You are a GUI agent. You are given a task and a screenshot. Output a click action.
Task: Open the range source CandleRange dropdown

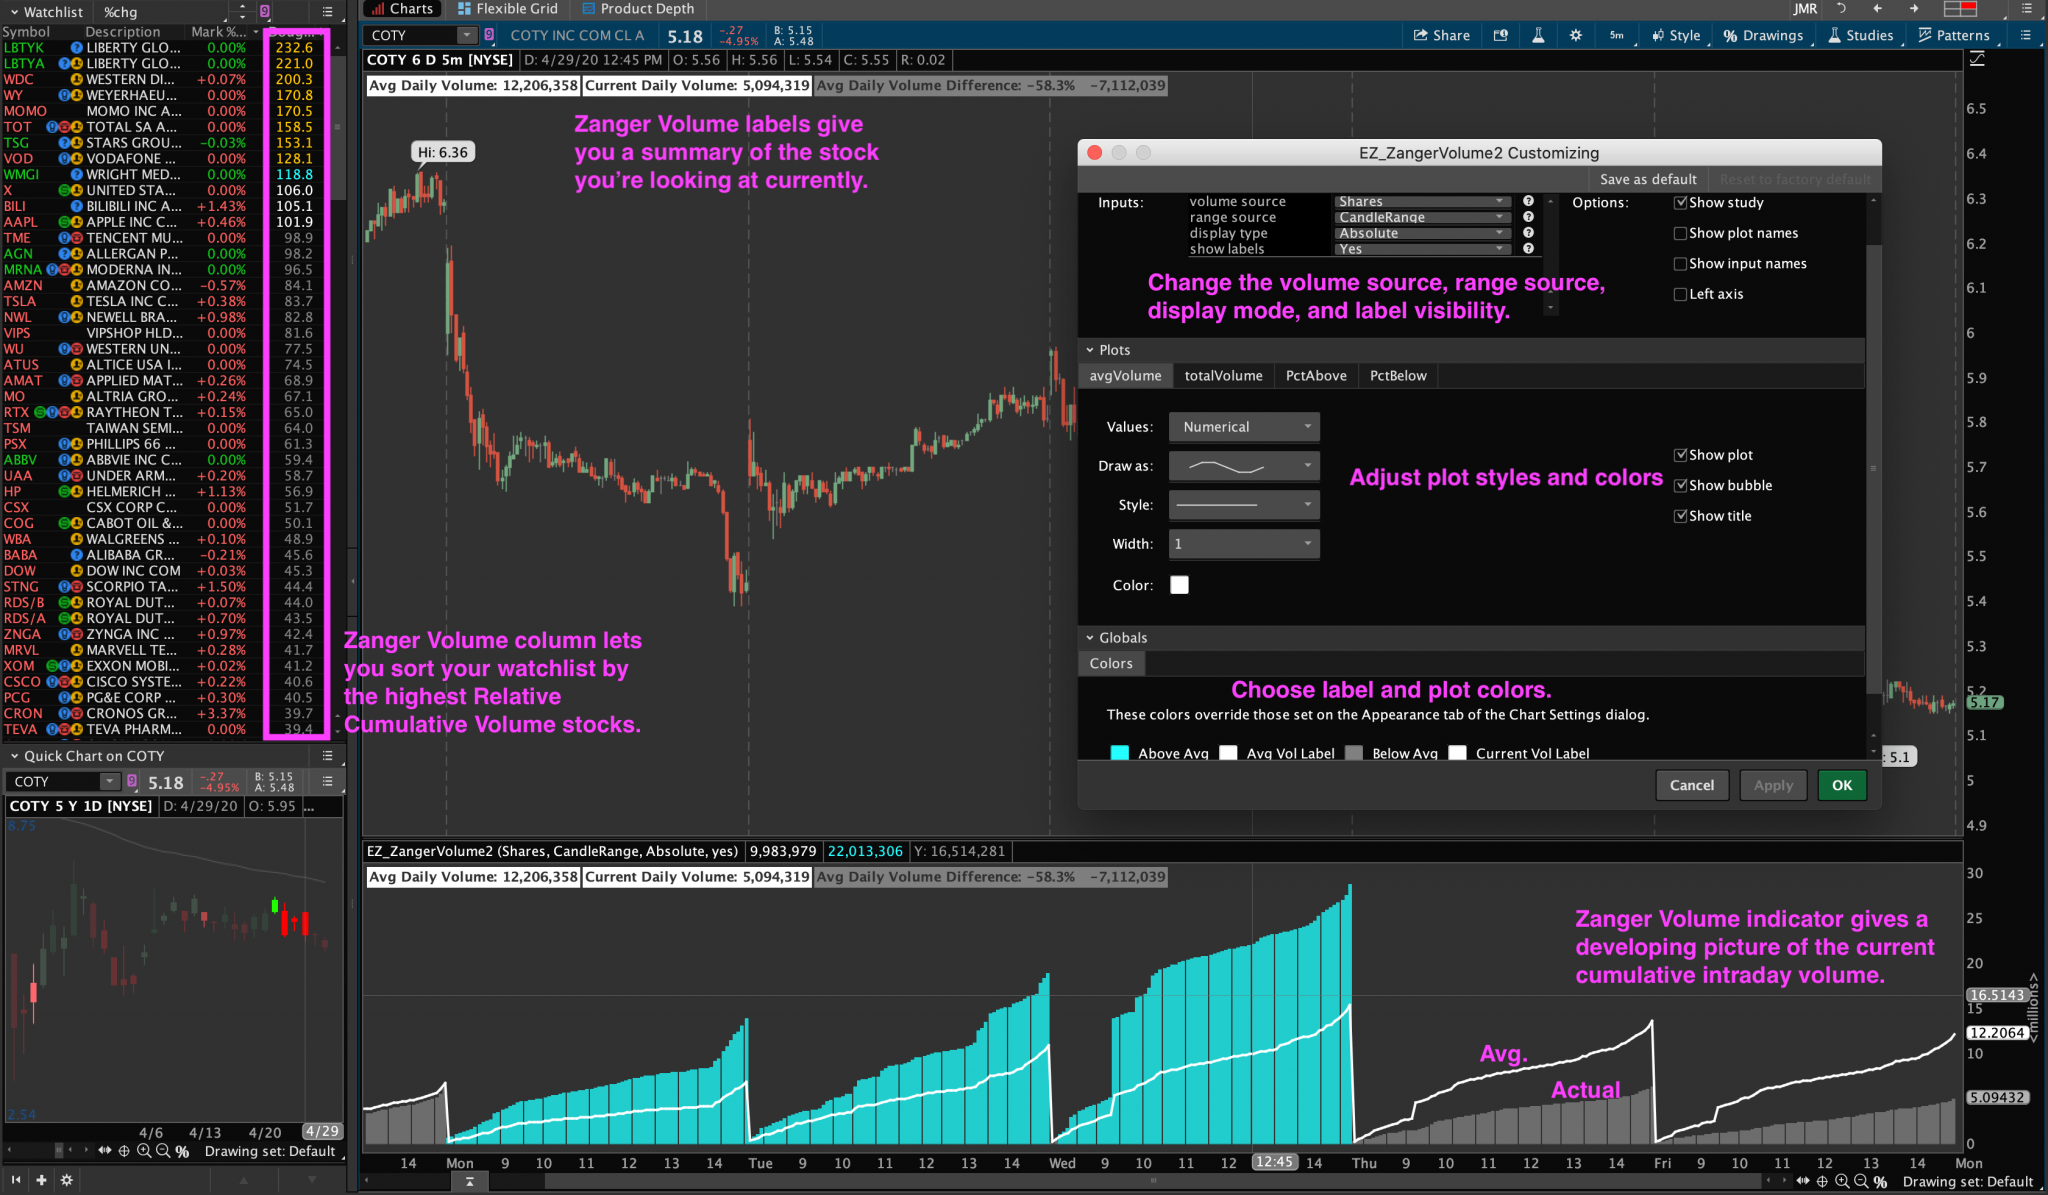[1421, 217]
